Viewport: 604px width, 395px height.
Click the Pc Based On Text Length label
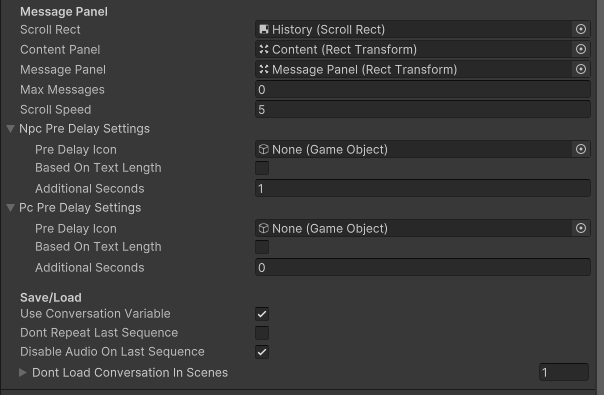(x=98, y=247)
